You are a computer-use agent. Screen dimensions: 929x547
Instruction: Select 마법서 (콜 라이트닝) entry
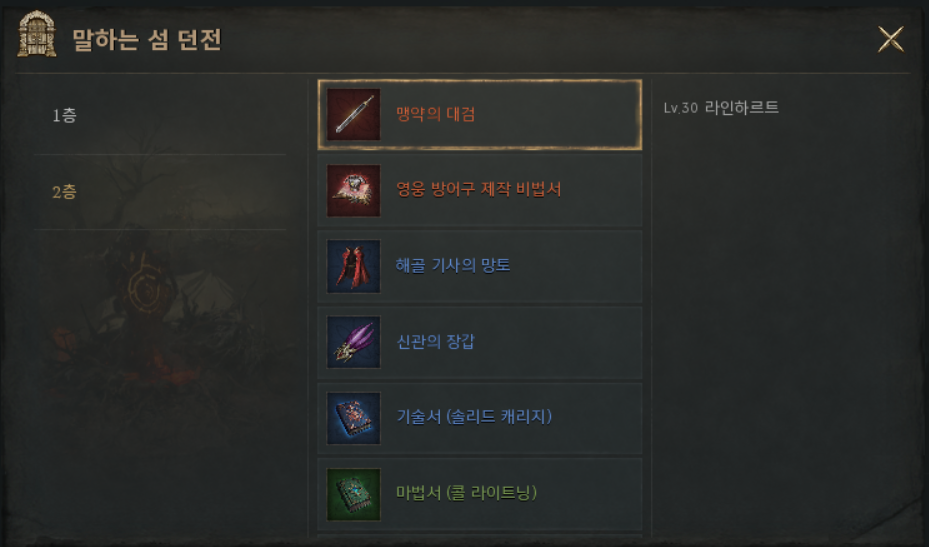tap(480, 494)
